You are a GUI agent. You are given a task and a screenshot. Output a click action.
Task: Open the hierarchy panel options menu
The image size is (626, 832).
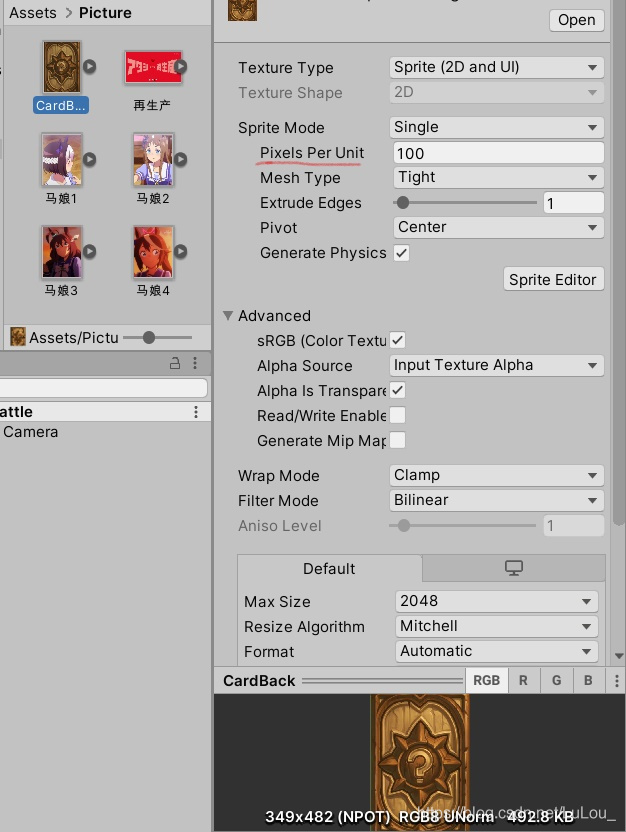point(195,363)
